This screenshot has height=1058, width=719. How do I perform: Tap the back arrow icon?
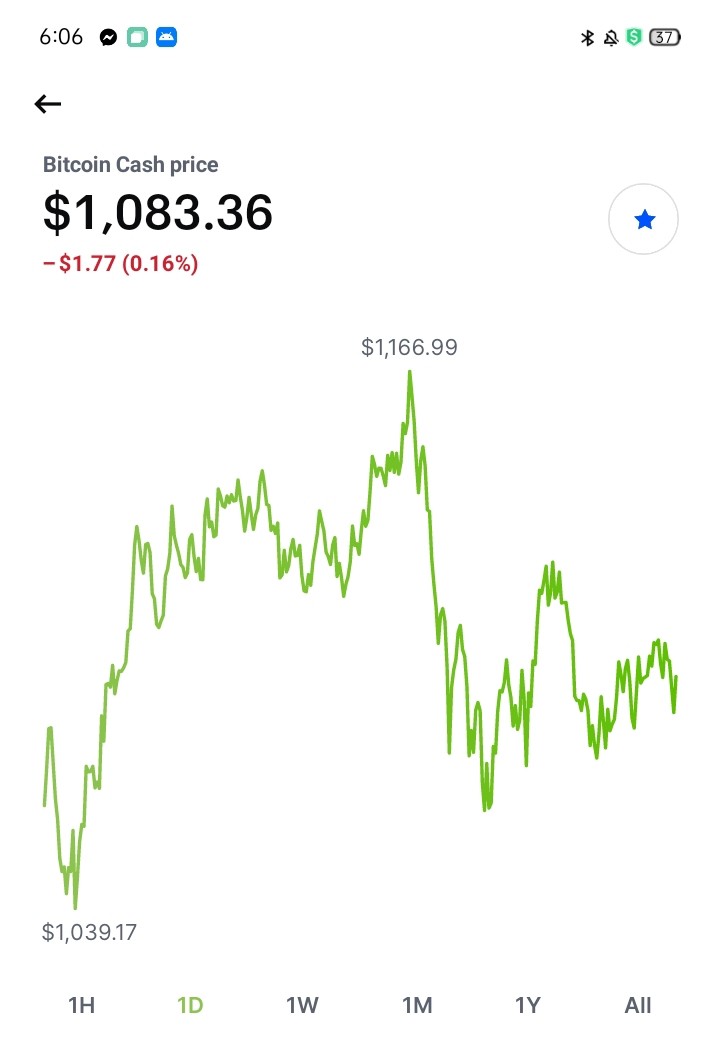[x=48, y=104]
